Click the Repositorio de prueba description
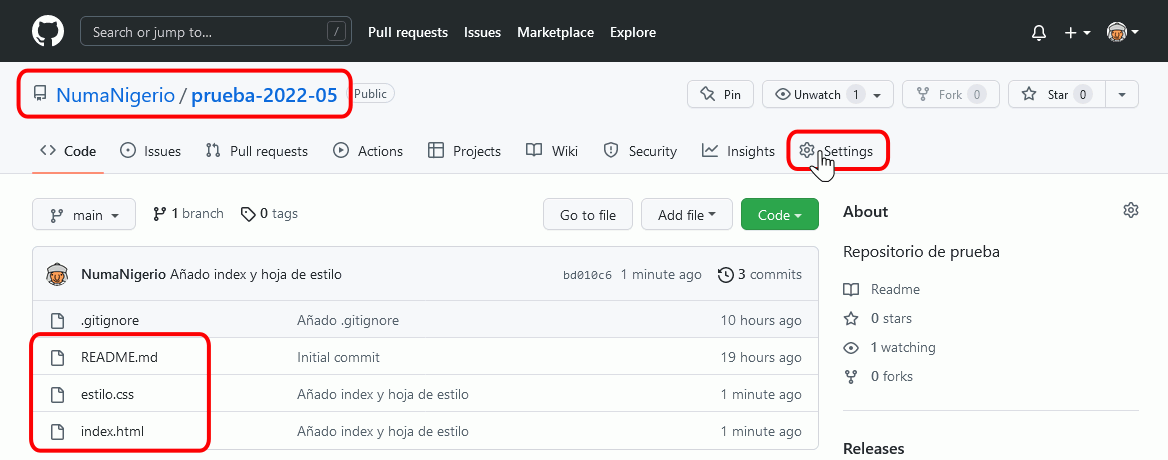This screenshot has width=1168, height=460. tap(921, 252)
